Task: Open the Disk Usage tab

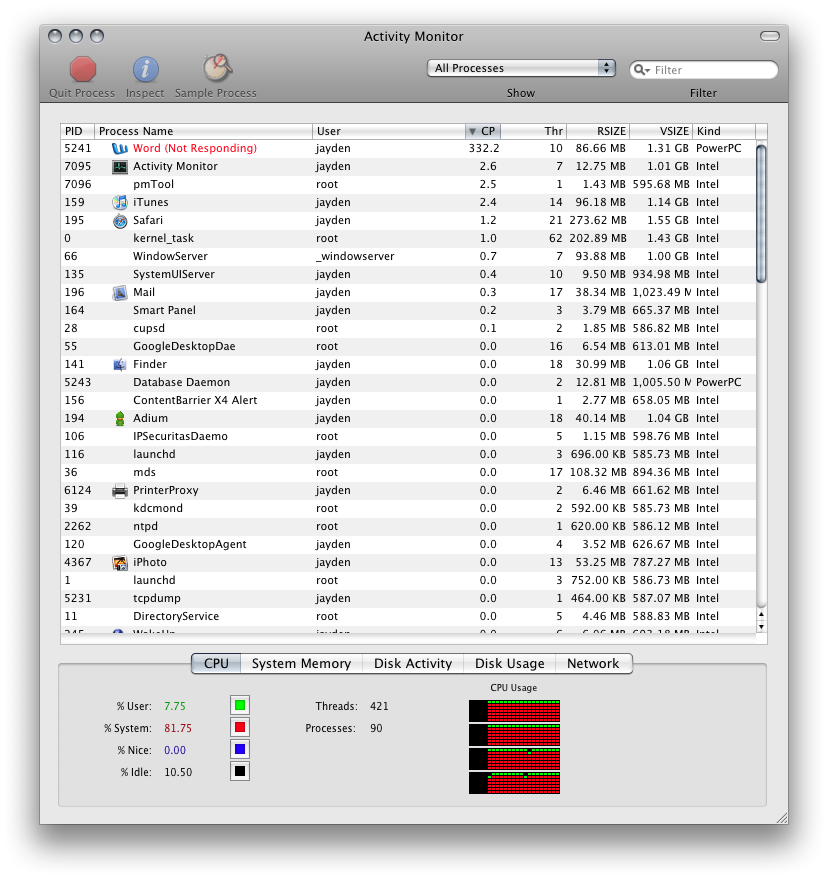Action: [509, 663]
